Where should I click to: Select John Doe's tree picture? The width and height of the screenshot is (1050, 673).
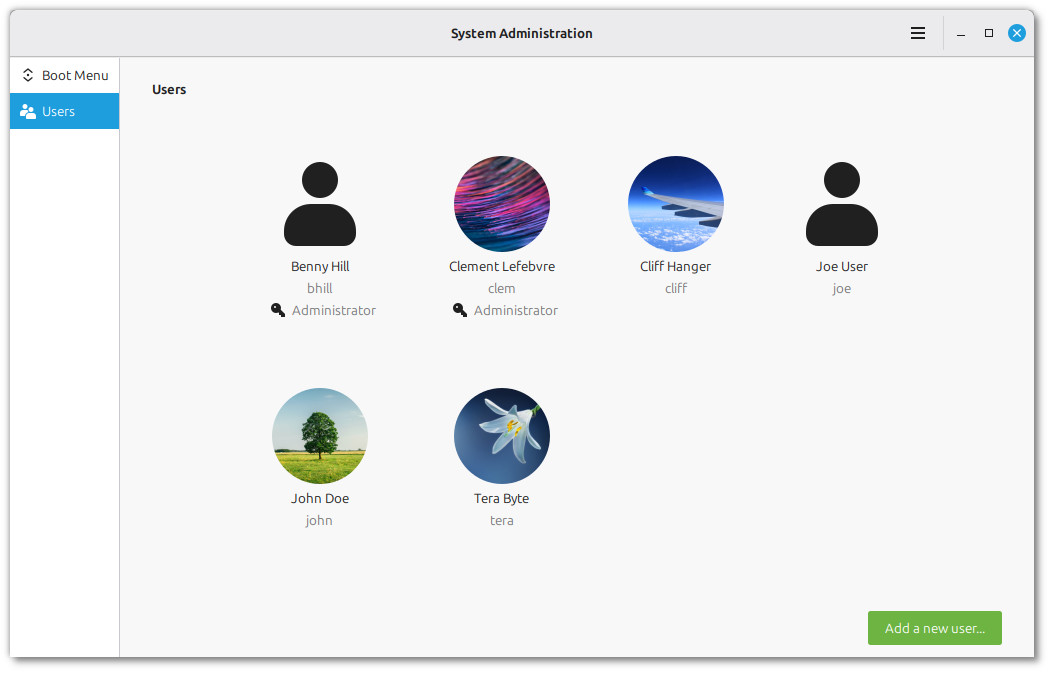click(320, 436)
